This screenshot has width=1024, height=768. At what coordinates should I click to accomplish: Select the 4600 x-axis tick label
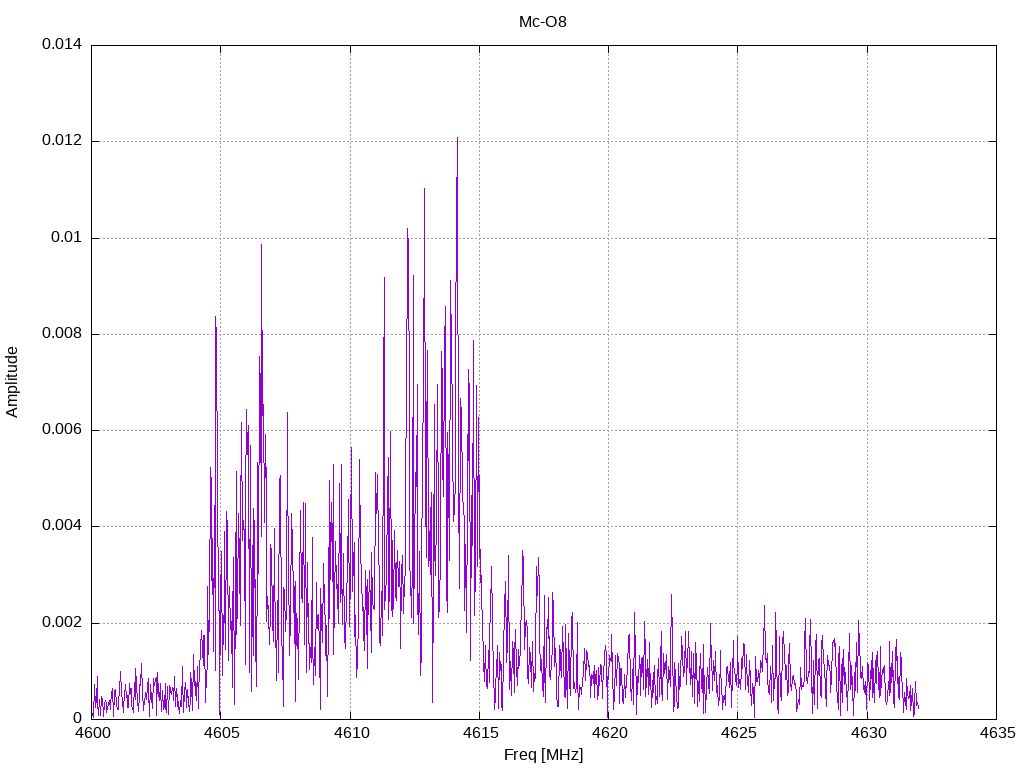[x=92, y=733]
